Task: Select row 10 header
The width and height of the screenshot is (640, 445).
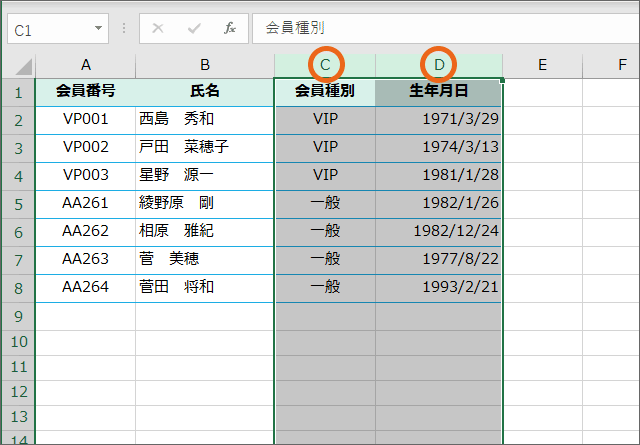Action: pyautogui.click(x=18, y=343)
